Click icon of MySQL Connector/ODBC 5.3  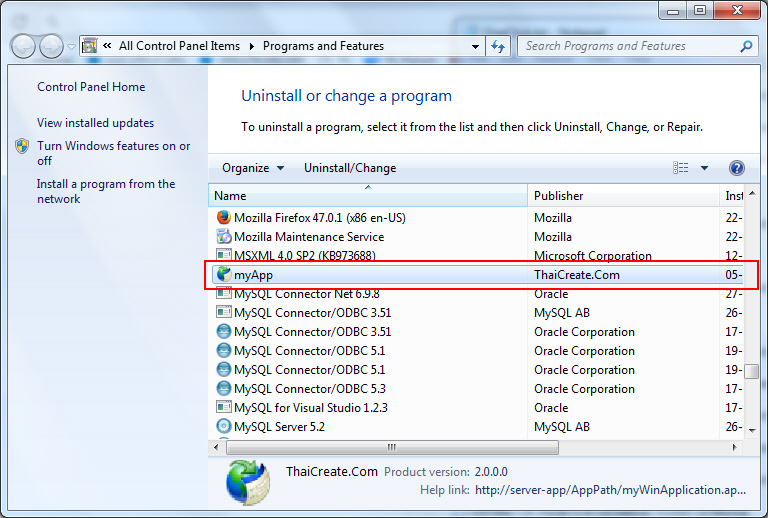(x=224, y=388)
